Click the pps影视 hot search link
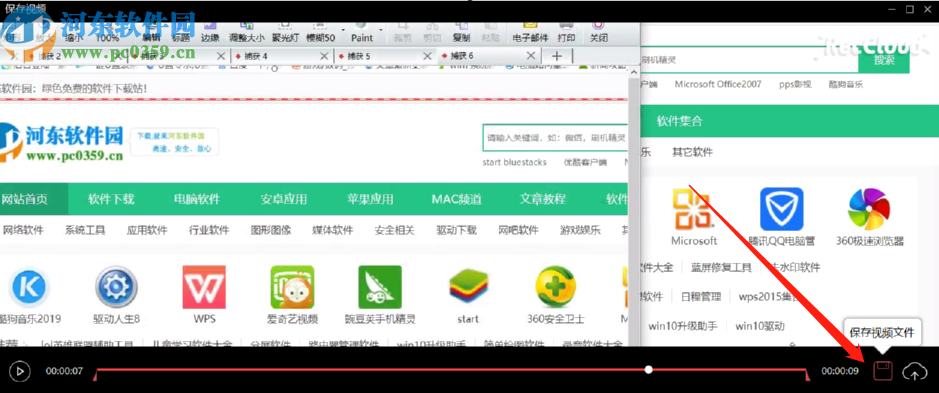The image size is (939, 393). (795, 84)
